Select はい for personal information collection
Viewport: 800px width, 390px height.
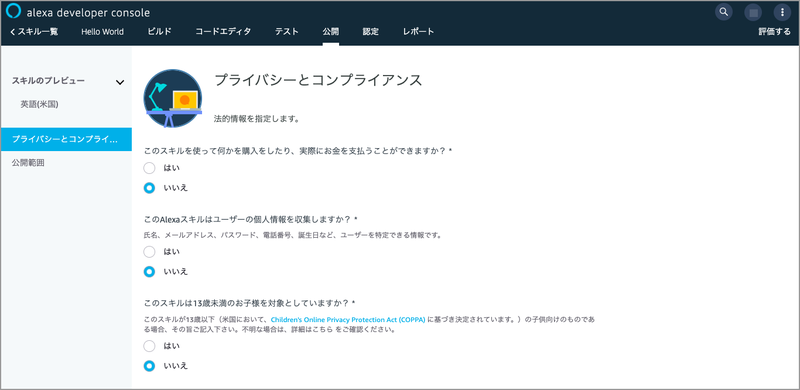click(x=149, y=252)
